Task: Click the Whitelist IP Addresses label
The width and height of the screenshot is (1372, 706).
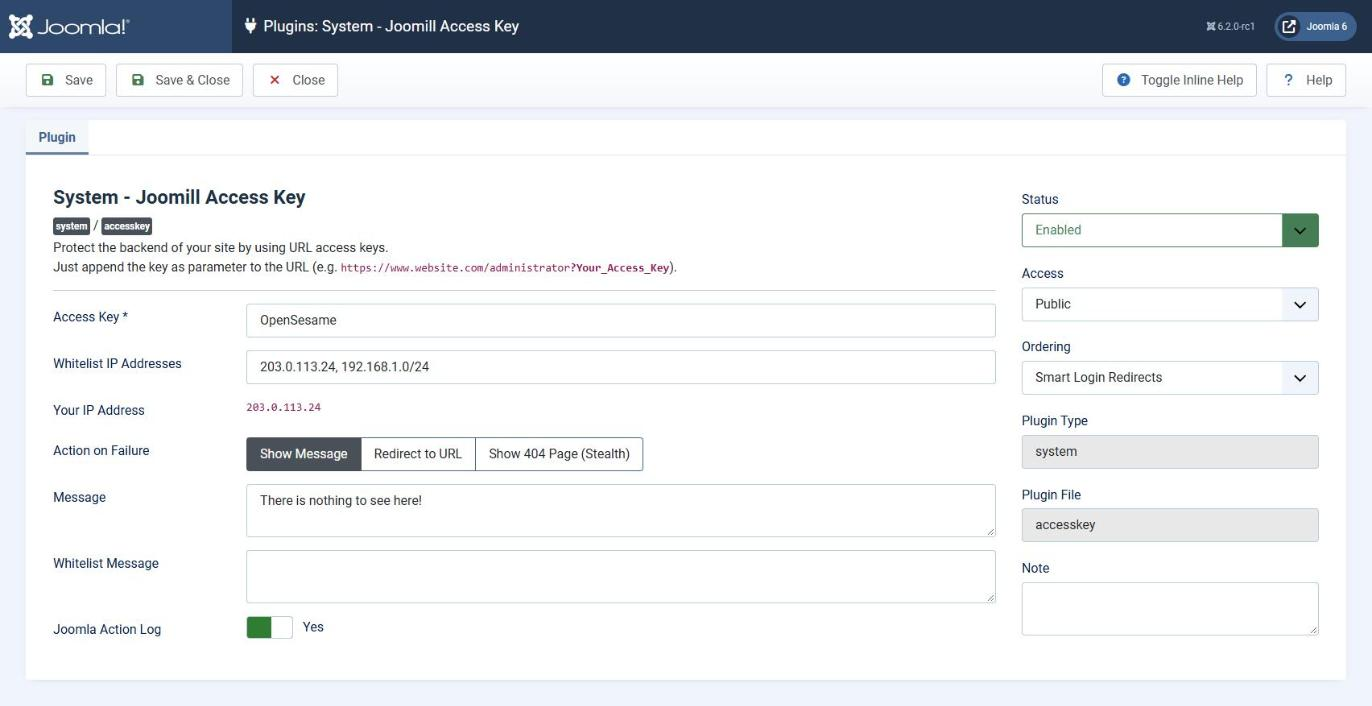Action: point(117,364)
